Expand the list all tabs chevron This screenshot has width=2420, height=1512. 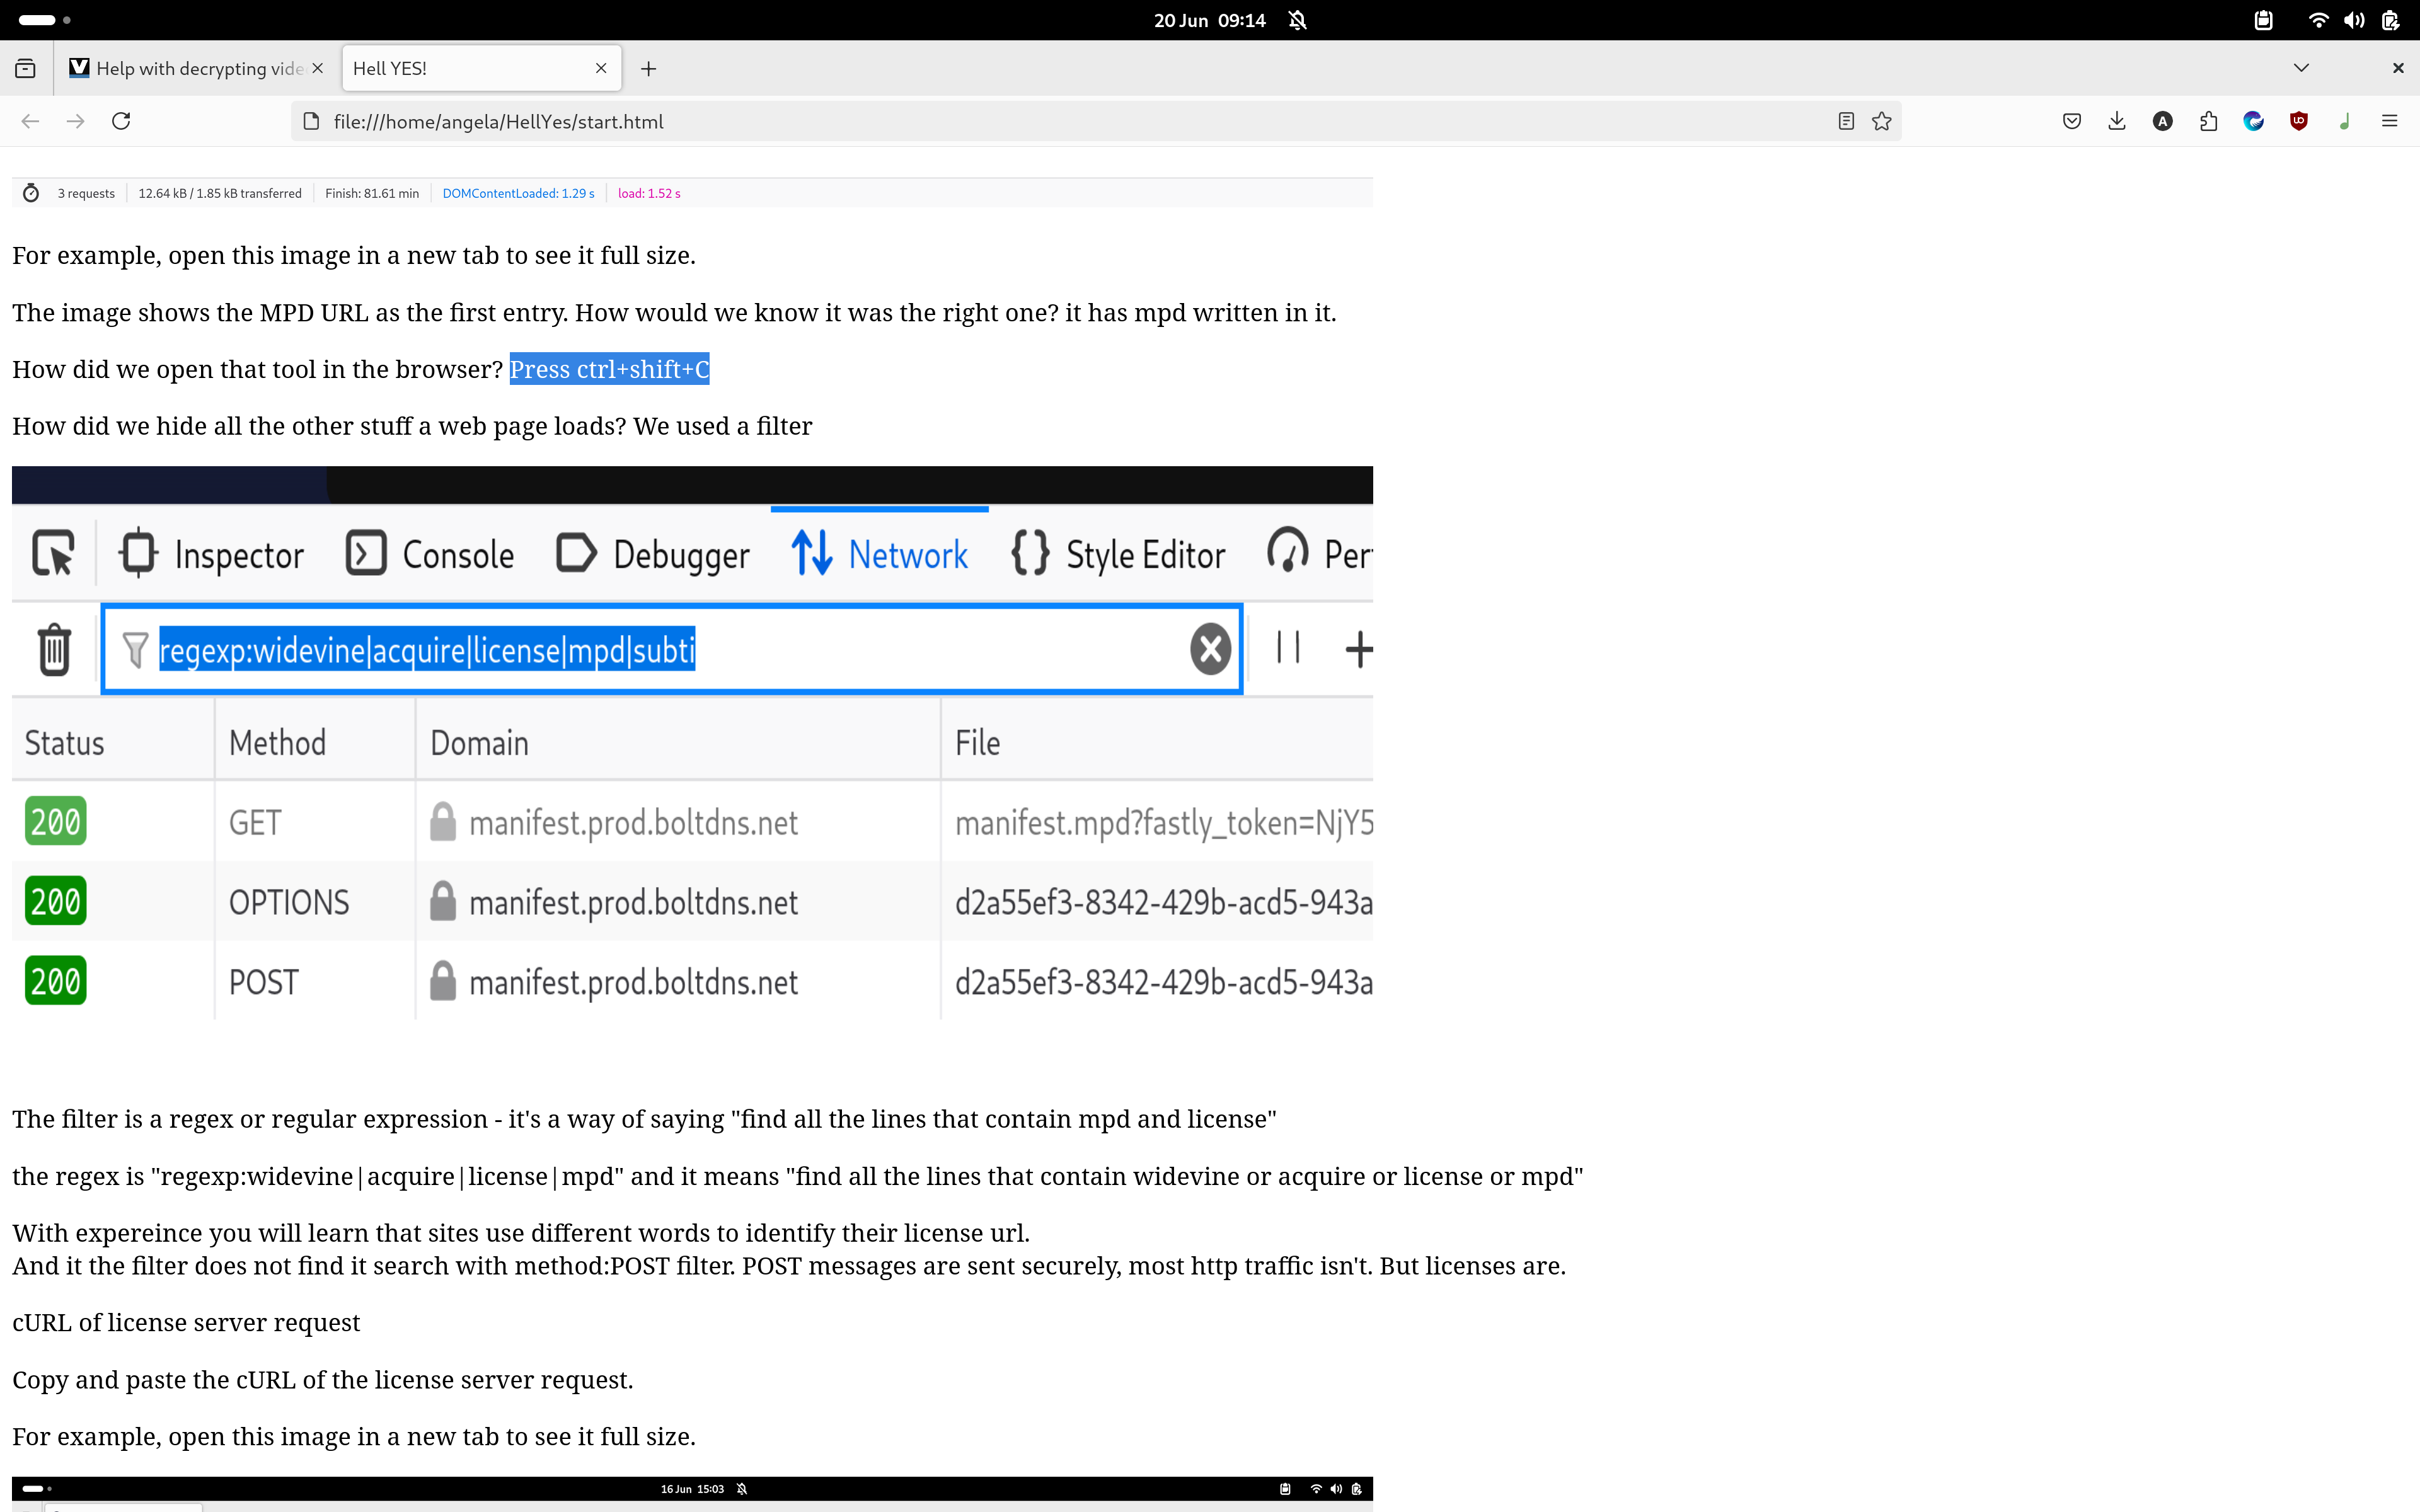point(2301,68)
